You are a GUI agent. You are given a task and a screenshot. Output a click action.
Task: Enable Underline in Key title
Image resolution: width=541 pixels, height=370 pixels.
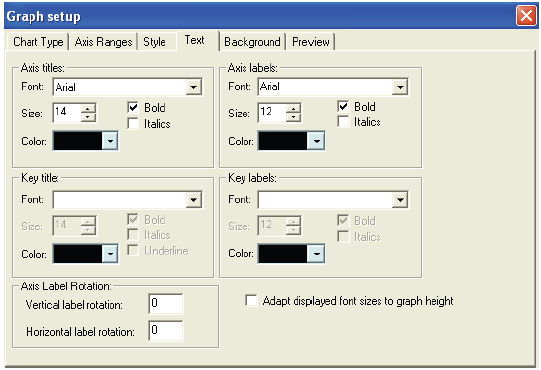point(133,250)
